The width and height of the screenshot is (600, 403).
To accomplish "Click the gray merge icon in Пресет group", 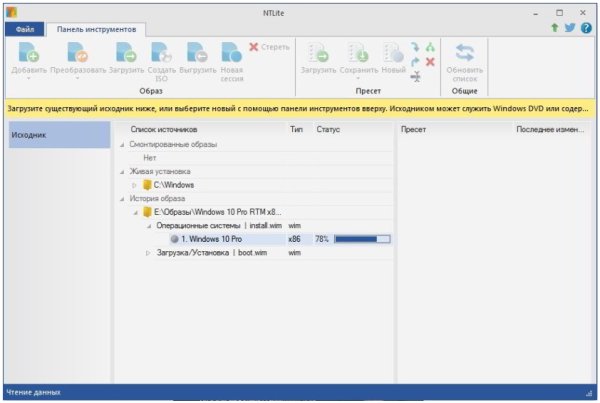I will (416, 77).
